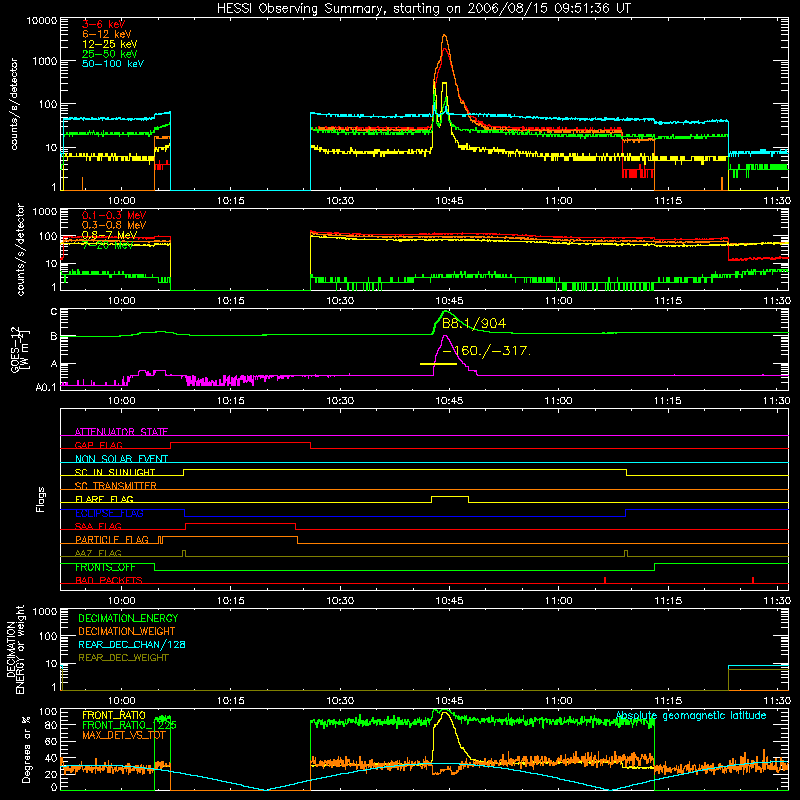Image resolution: width=800 pixels, height=800 pixels.
Task: Click the FLARE_FLAG label
Action: point(104,499)
